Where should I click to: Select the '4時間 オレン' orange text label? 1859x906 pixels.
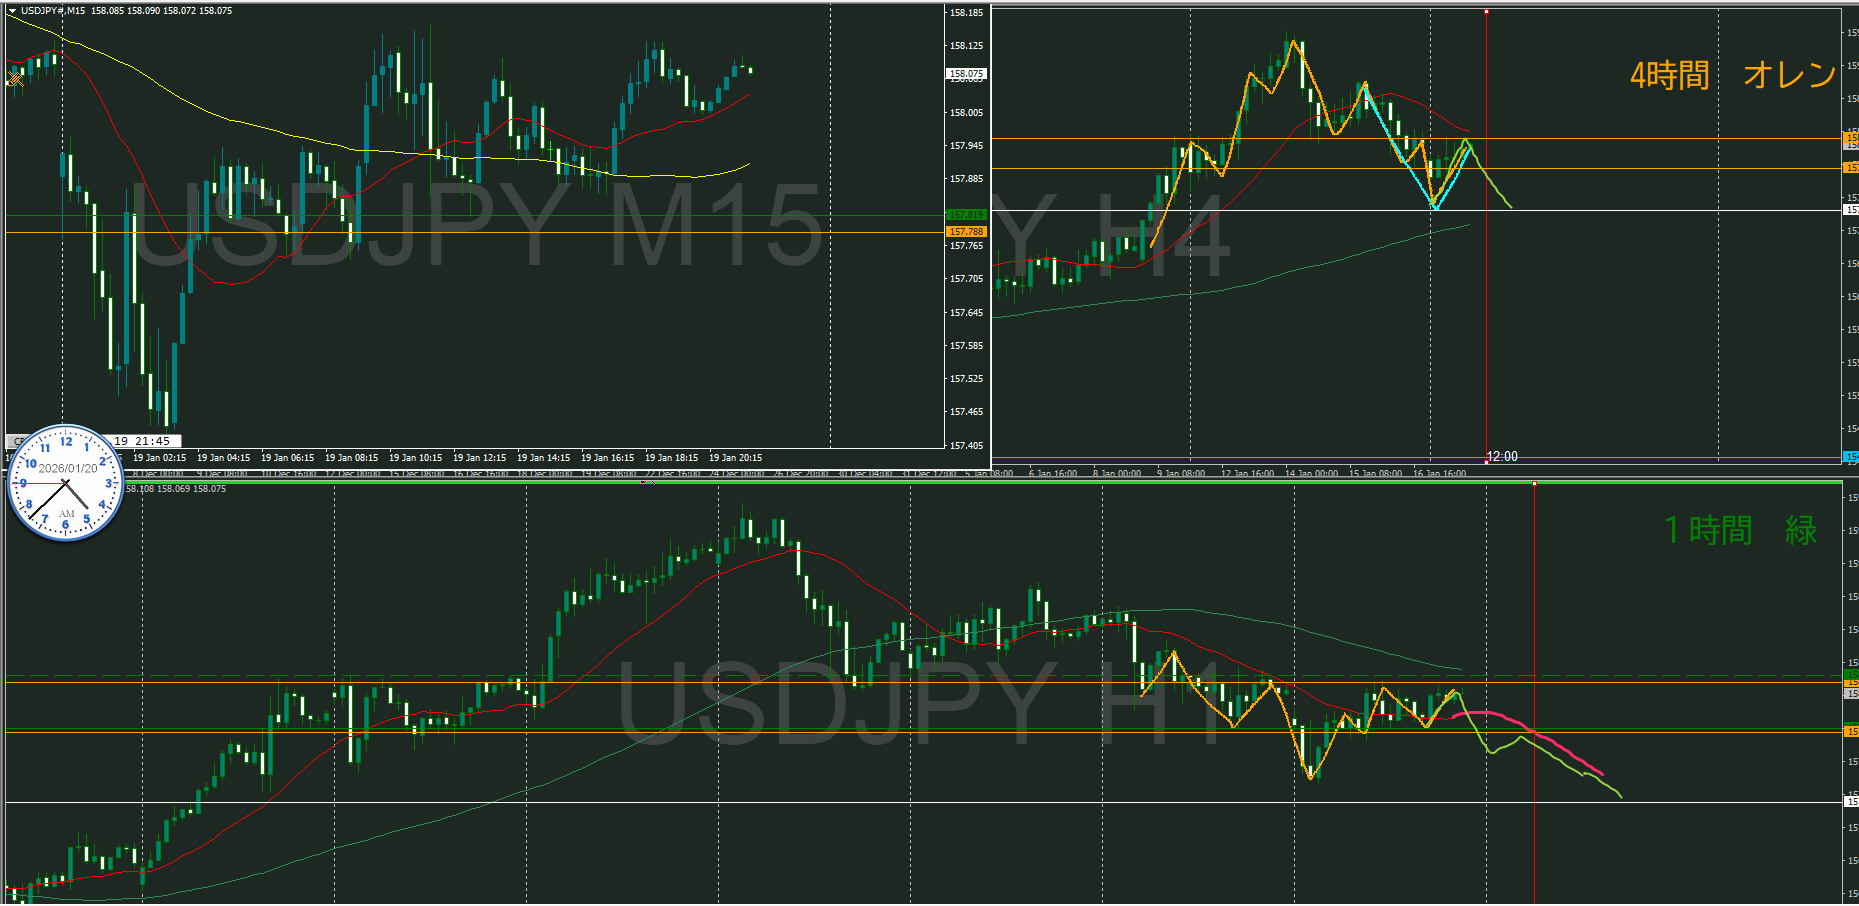point(1732,75)
